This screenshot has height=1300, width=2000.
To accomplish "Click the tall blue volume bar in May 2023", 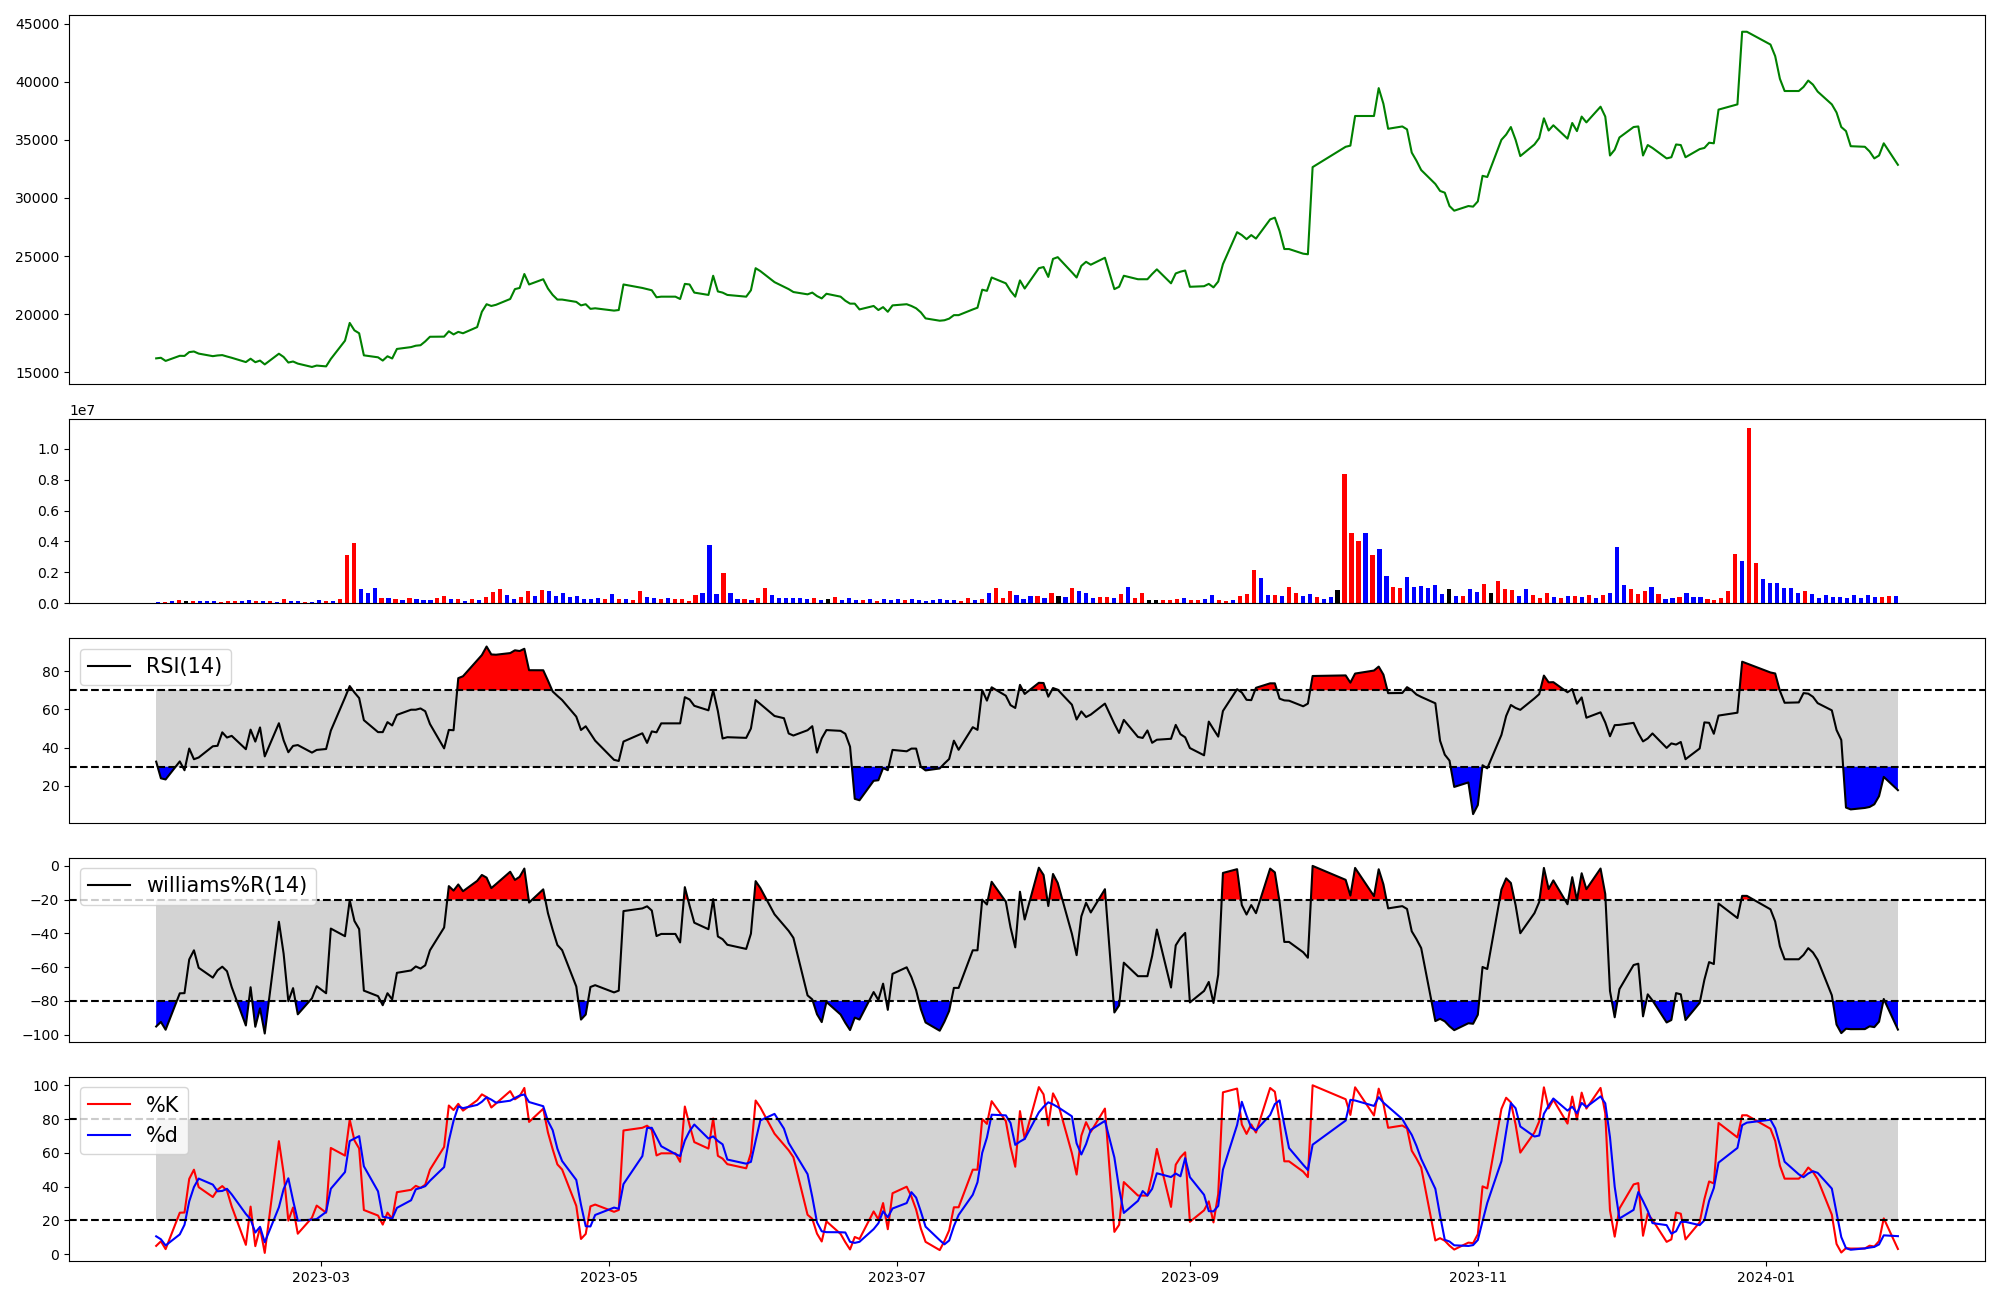I will (709, 574).
